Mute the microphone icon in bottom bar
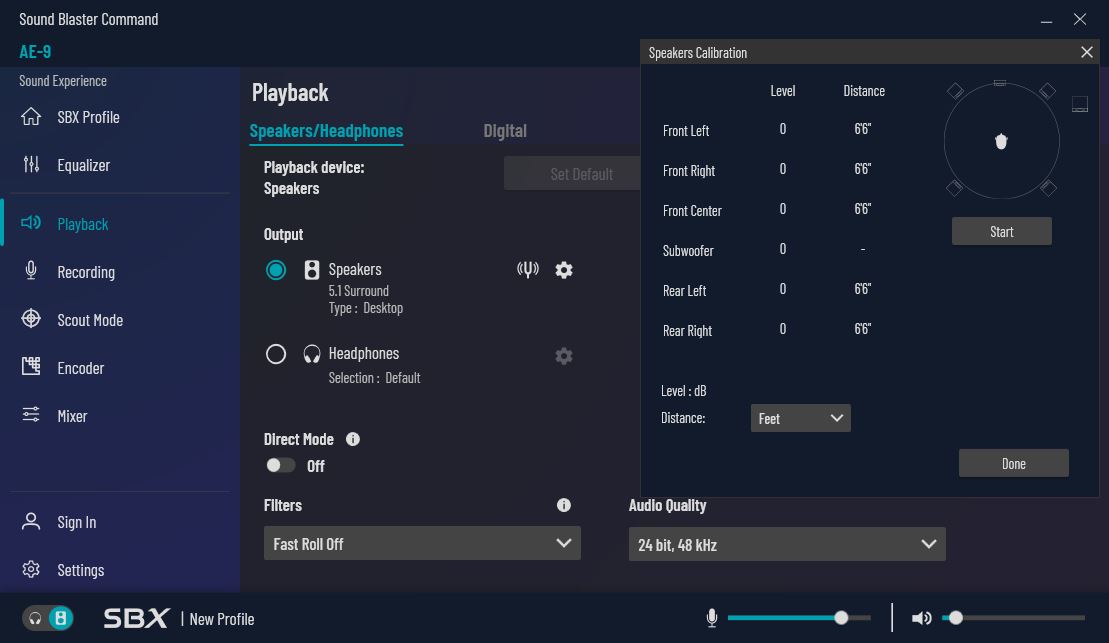Image resolution: width=1109 pixels, height=643 pixels. point(712,618)
